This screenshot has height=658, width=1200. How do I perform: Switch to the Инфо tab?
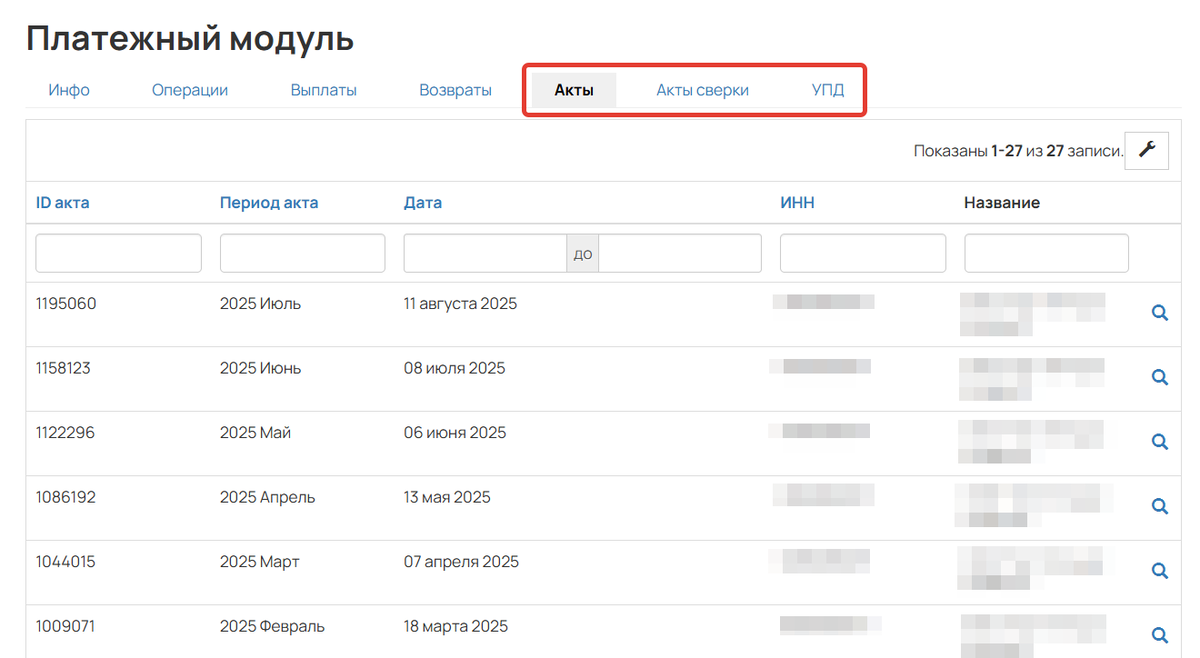click(69, 90)
